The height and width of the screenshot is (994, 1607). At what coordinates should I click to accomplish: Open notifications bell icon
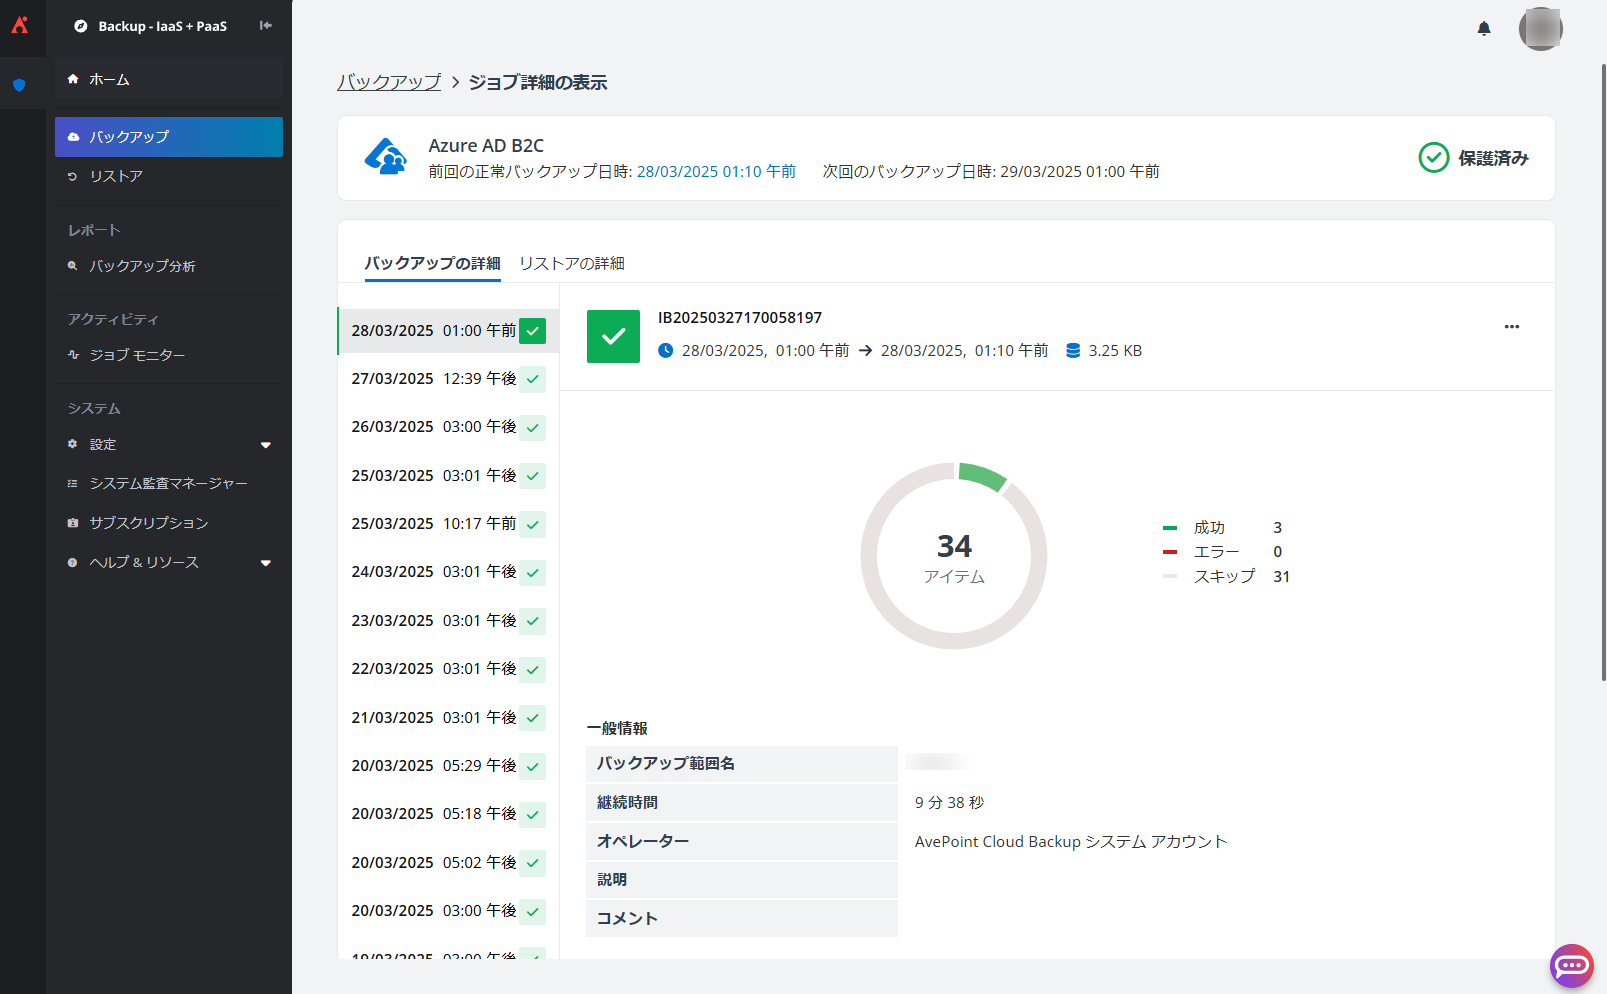coord(1484,28)
